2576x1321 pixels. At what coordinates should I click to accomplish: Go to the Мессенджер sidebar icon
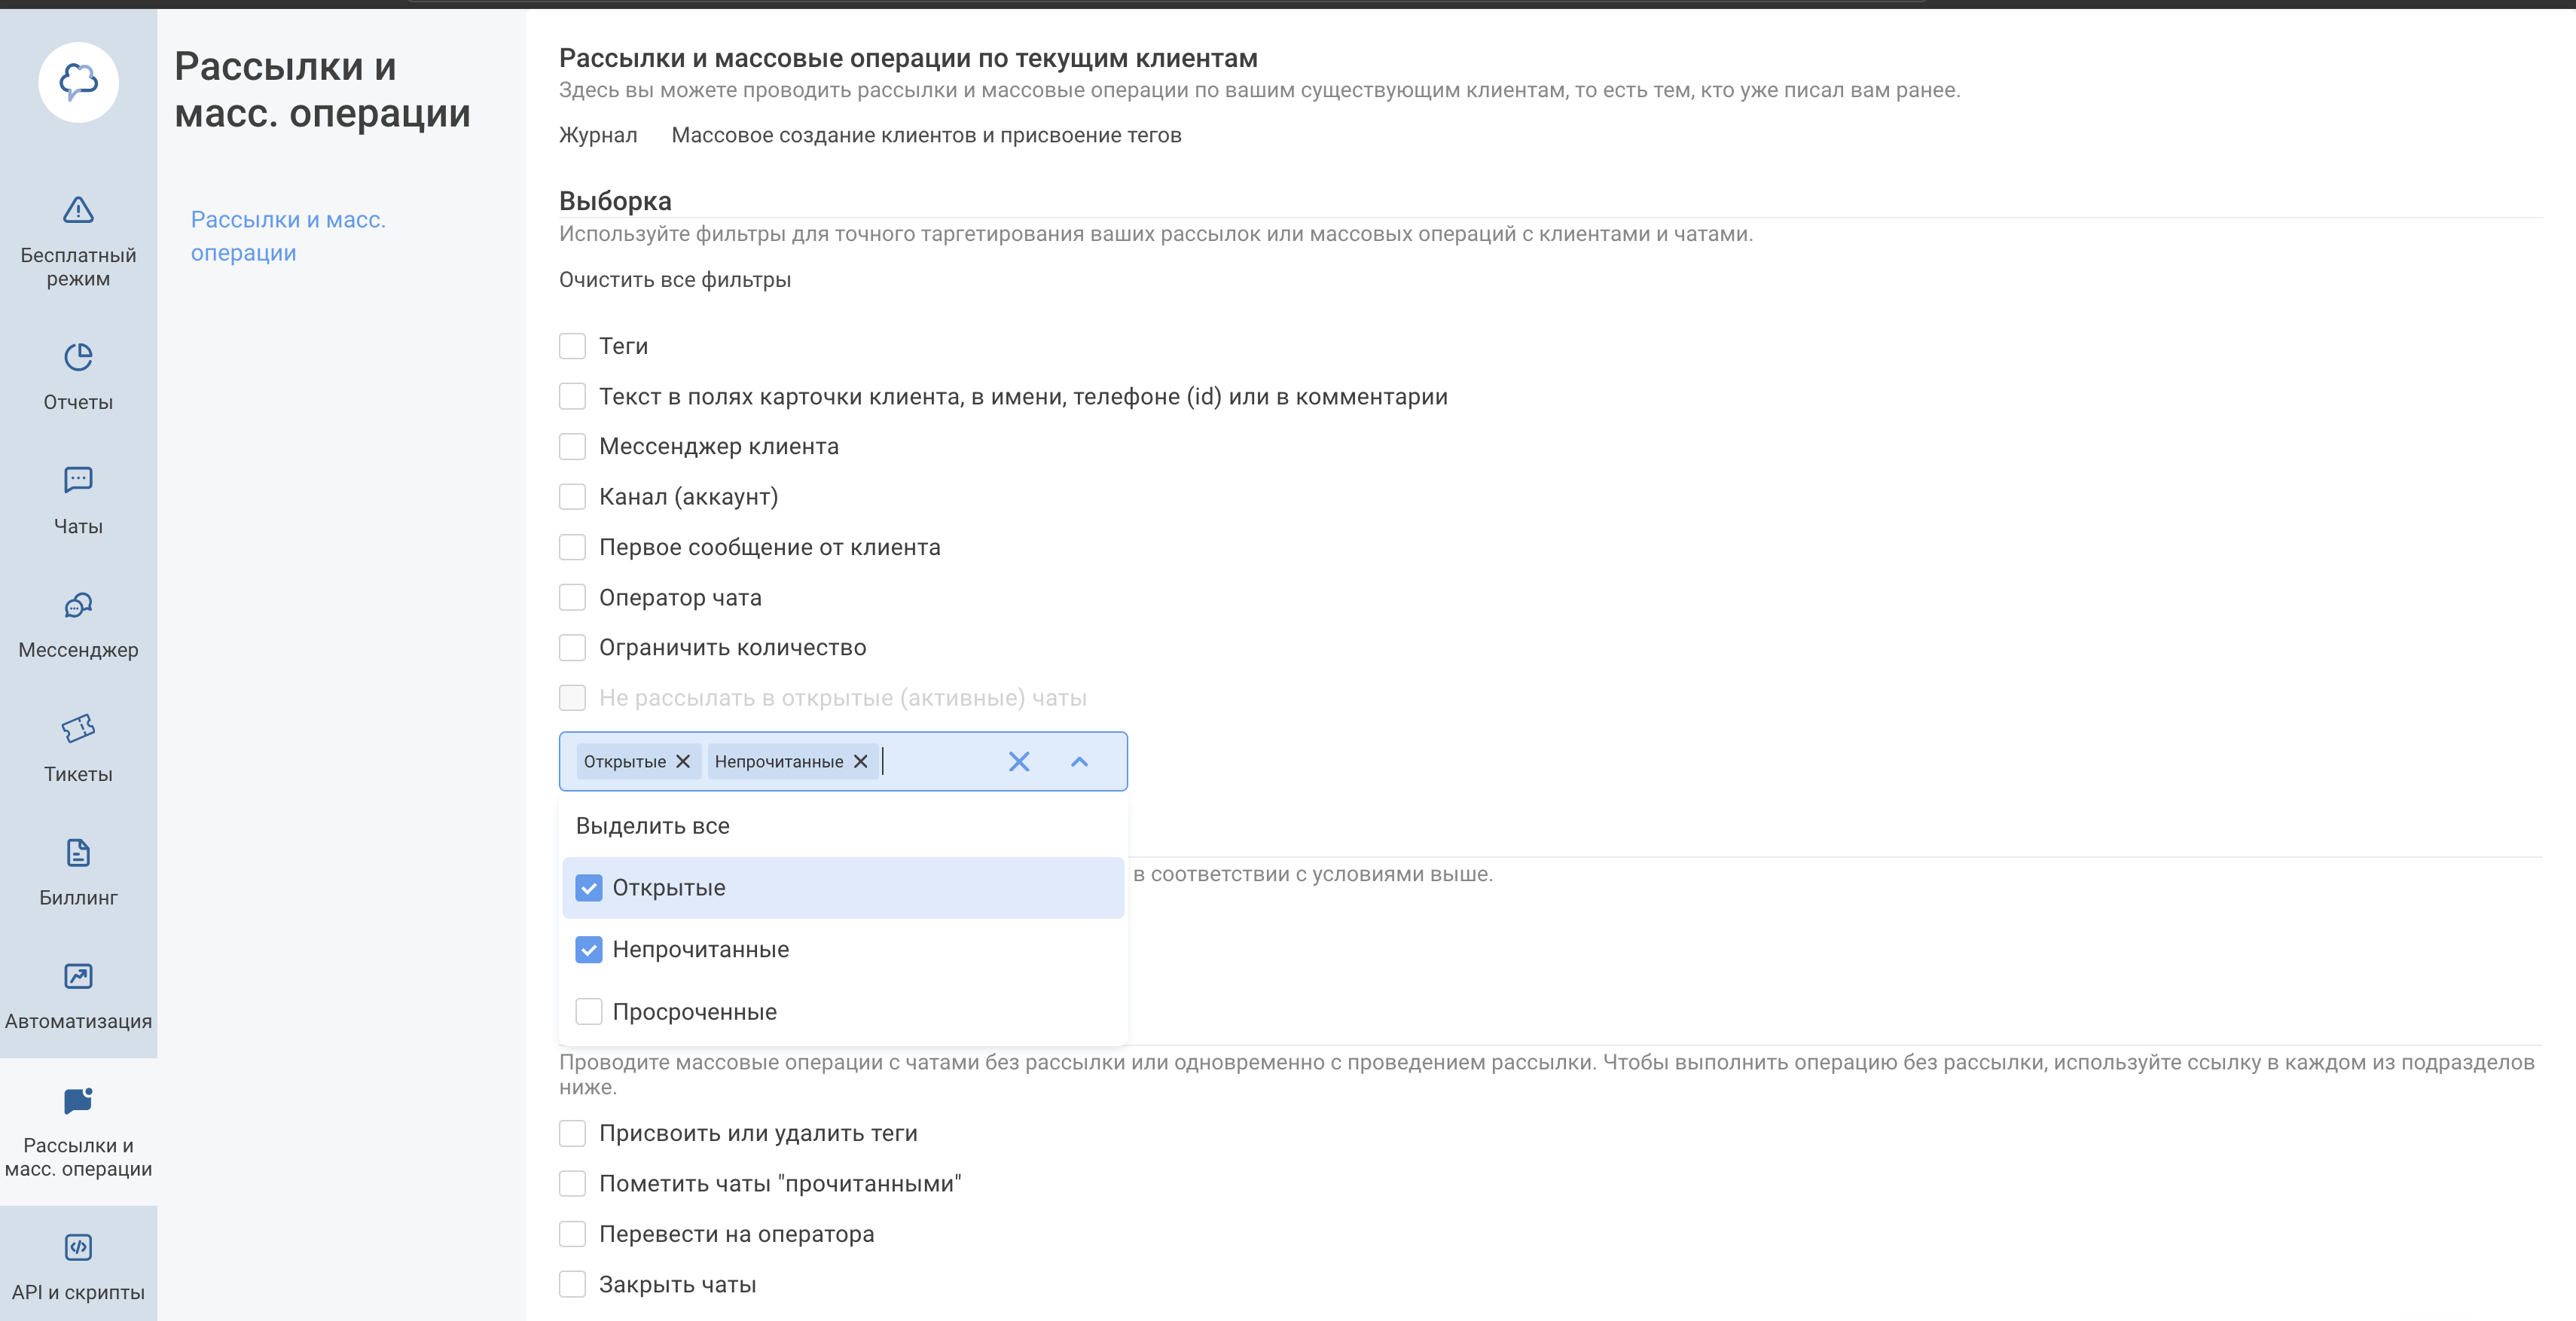pos(78,605)
